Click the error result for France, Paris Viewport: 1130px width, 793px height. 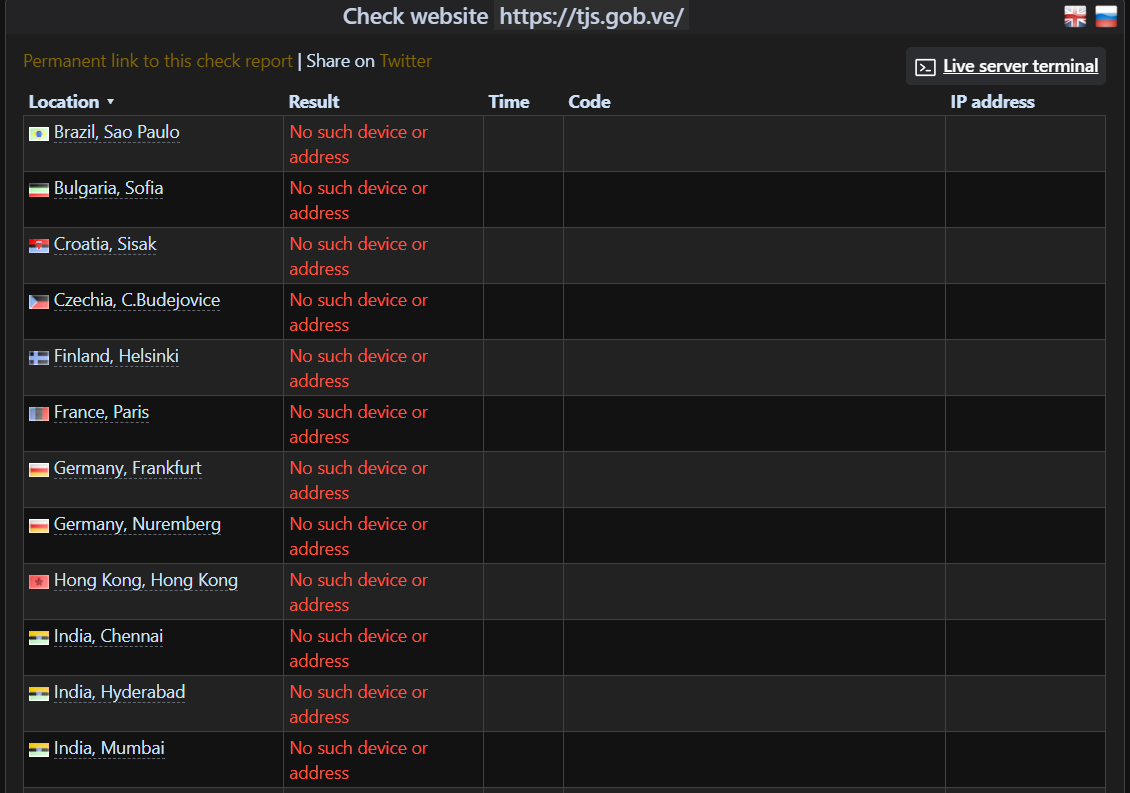(x=359, y=425)
